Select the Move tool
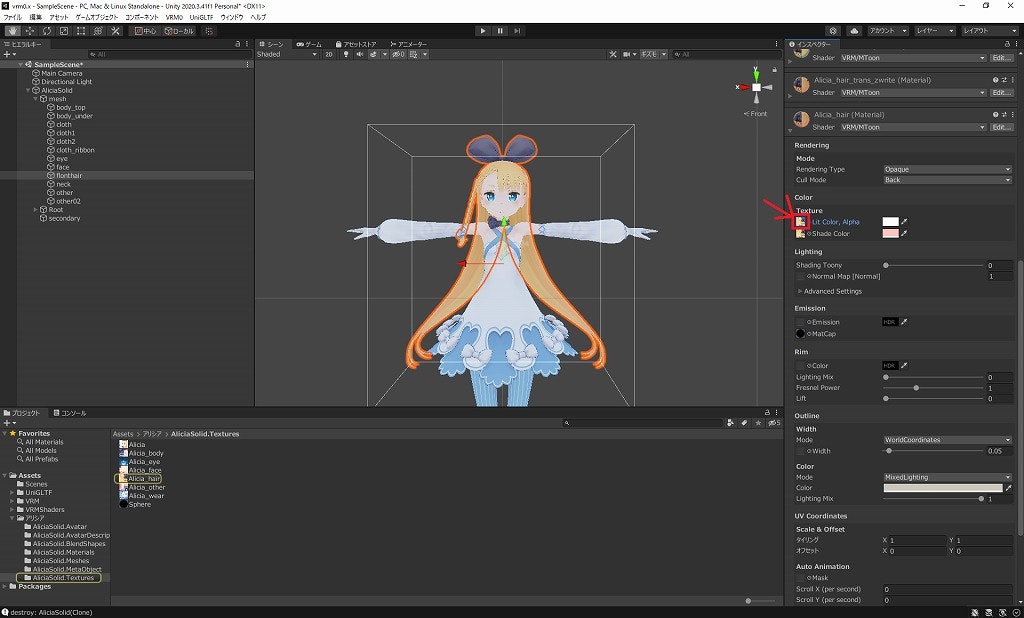The width and height of the screenshot is (1024, 618). (x=29, y=31)
